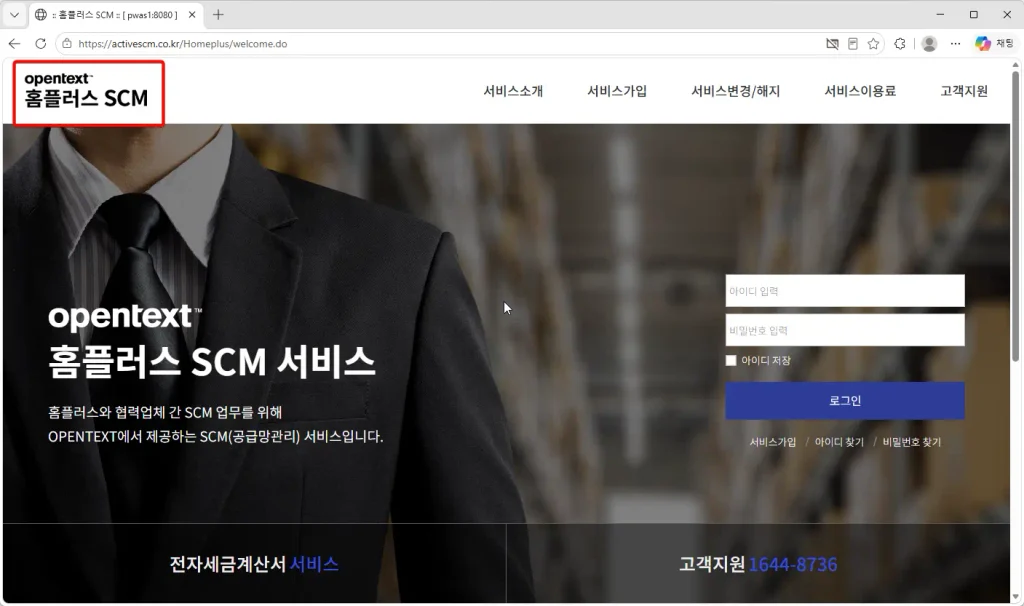Open the 전자세금계산서 서비스 banner
1024x606 pixels.
click(254, 564)
